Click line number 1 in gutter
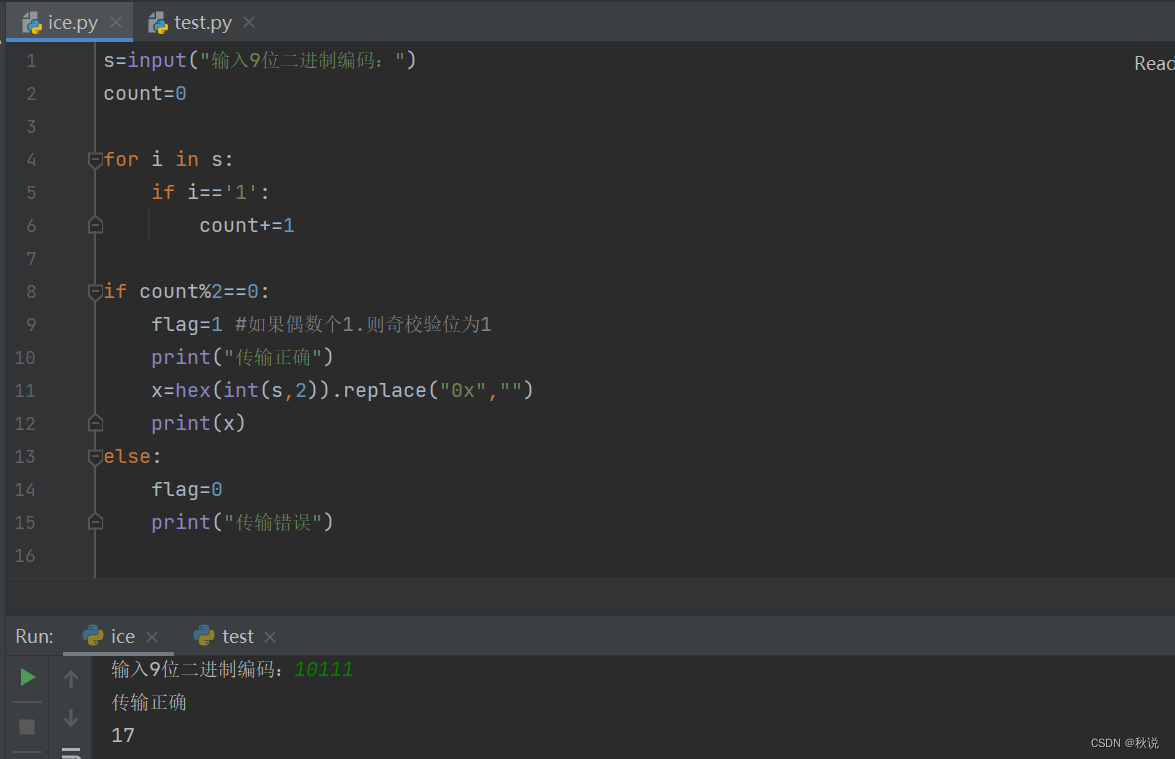 tap(31, 61)
